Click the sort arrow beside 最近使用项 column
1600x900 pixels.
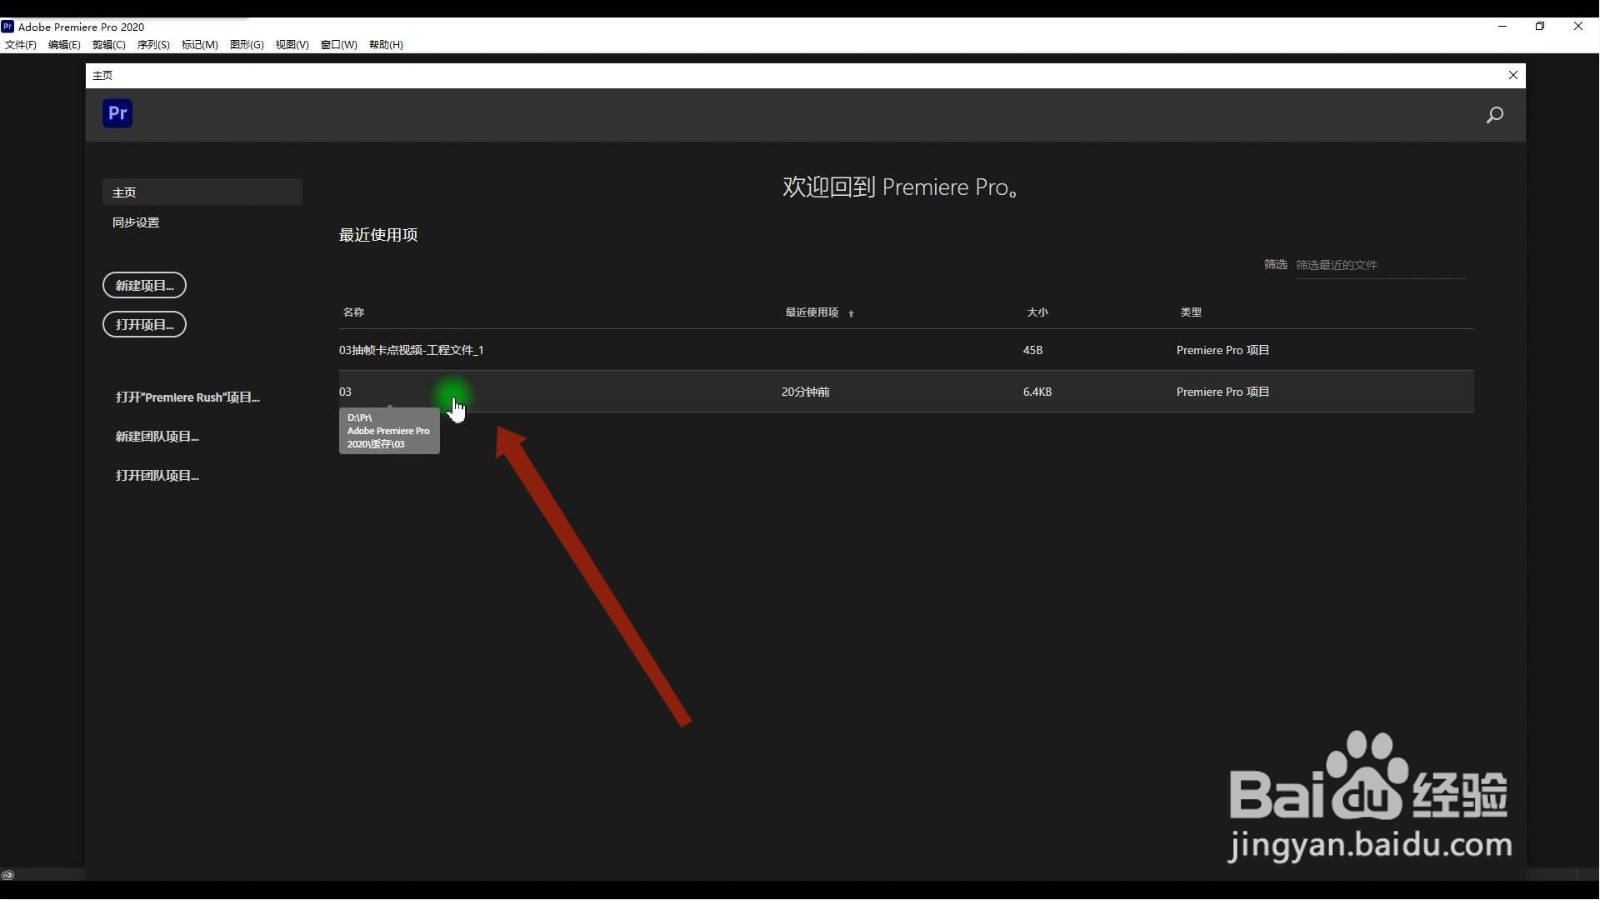coord(851,314)
